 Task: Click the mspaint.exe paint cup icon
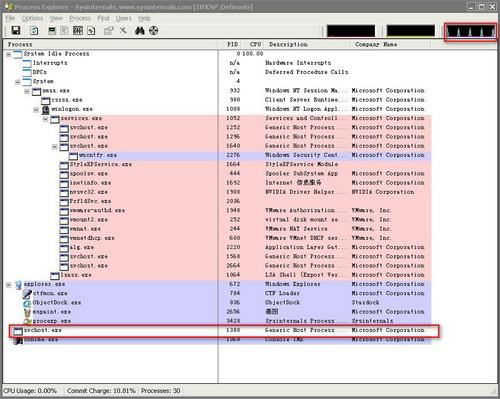pyautogui.click(x=27, y=313)
